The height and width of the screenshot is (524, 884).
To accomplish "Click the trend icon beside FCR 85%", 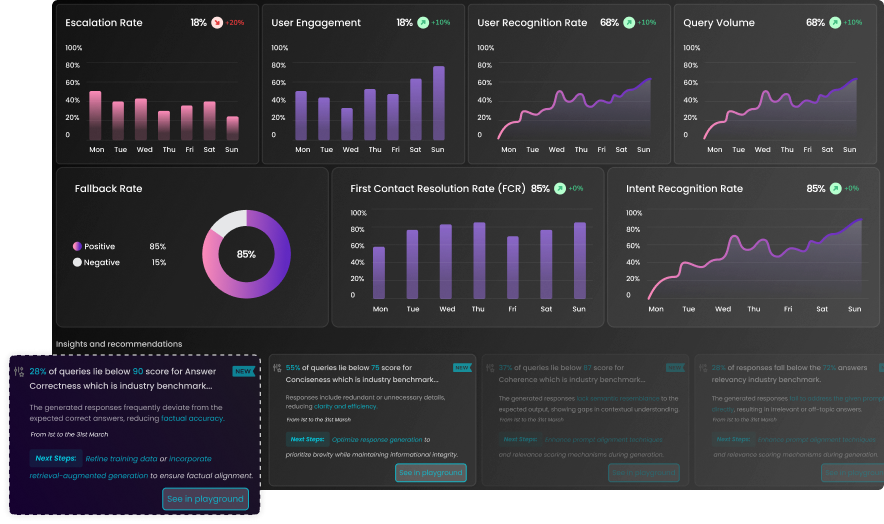I will [560, 188].
